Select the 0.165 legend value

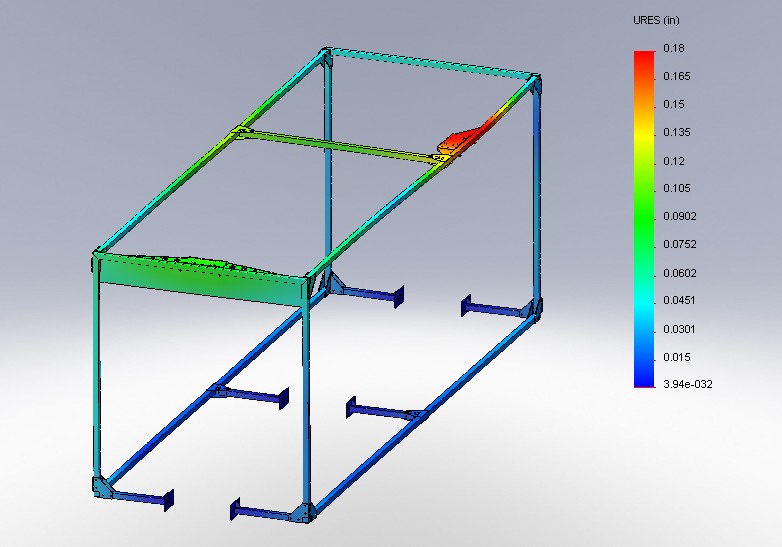point(677,76)
